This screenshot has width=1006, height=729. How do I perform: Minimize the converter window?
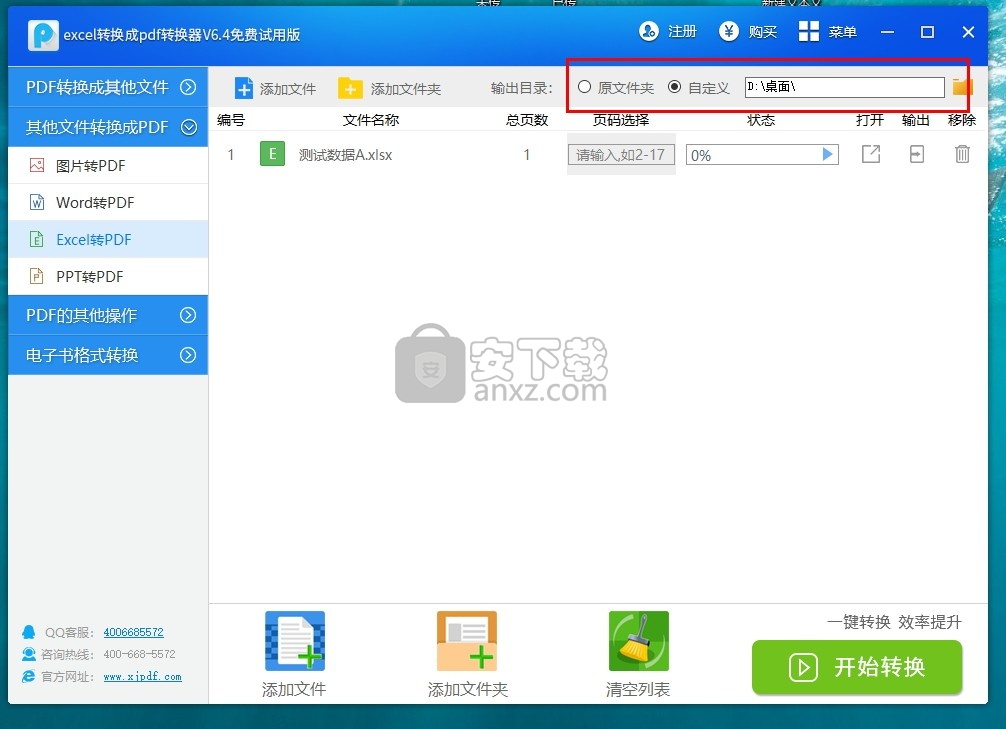[887, 32]
